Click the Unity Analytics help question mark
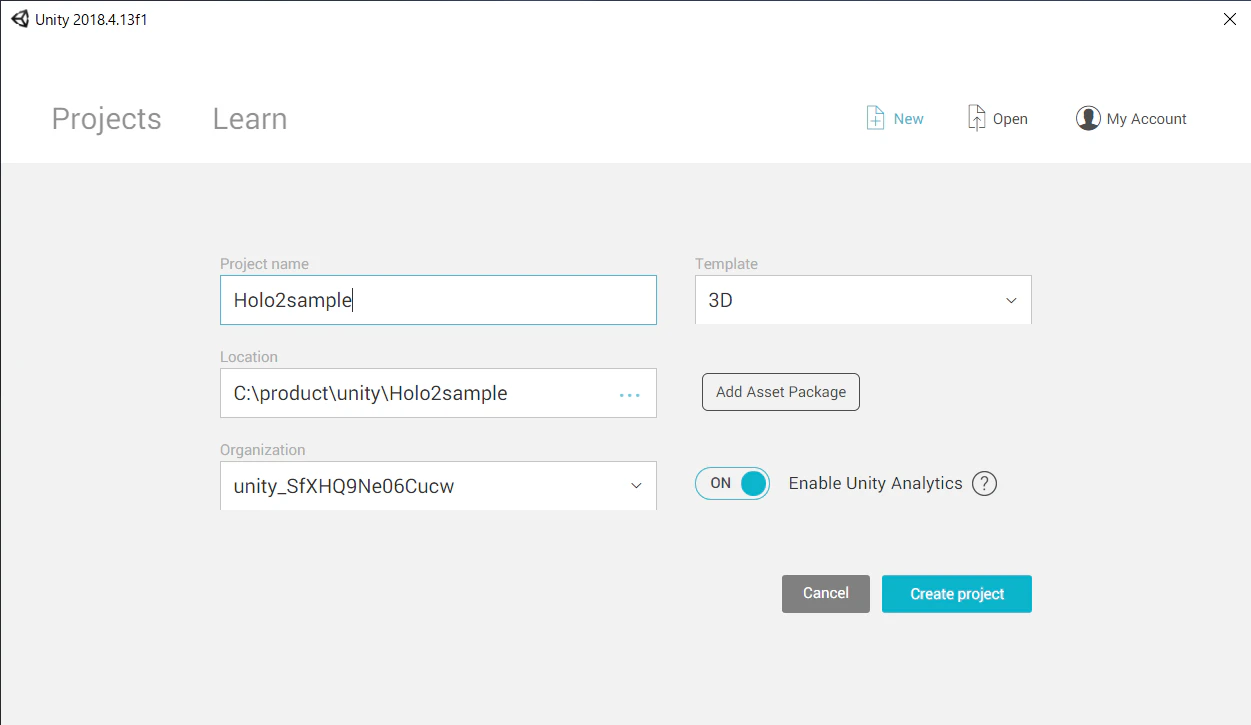Viewport: 1251px width, 725px height. coord(985,484)
